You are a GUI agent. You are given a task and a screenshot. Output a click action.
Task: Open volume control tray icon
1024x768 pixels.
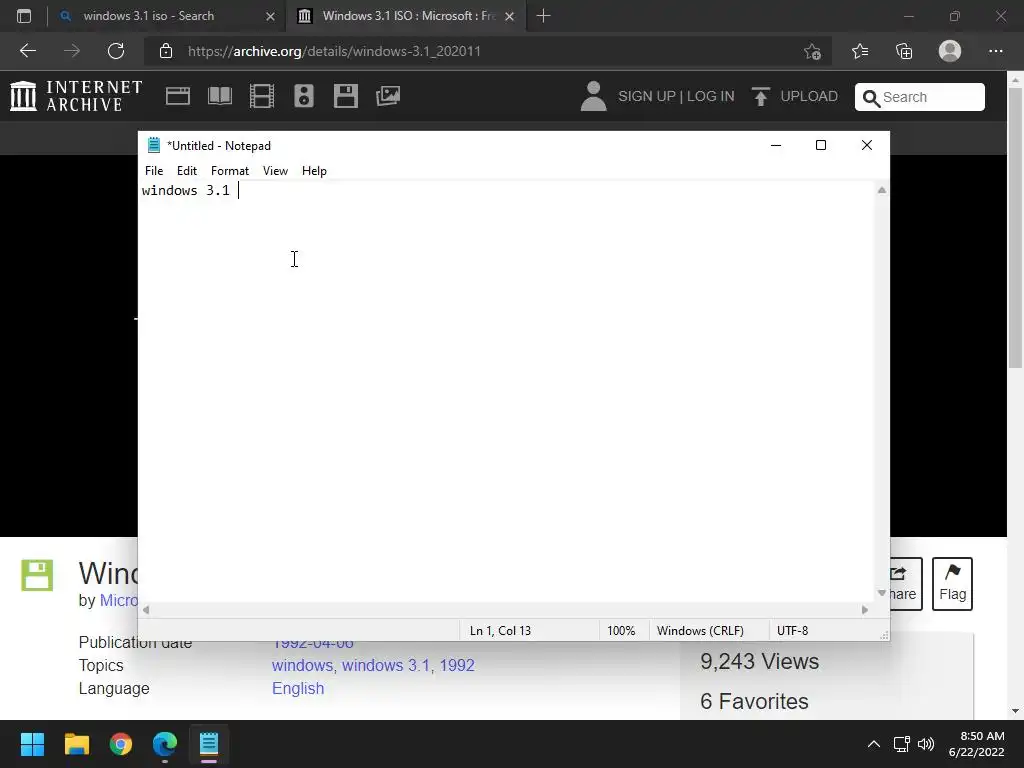click(x=926, y=744)
